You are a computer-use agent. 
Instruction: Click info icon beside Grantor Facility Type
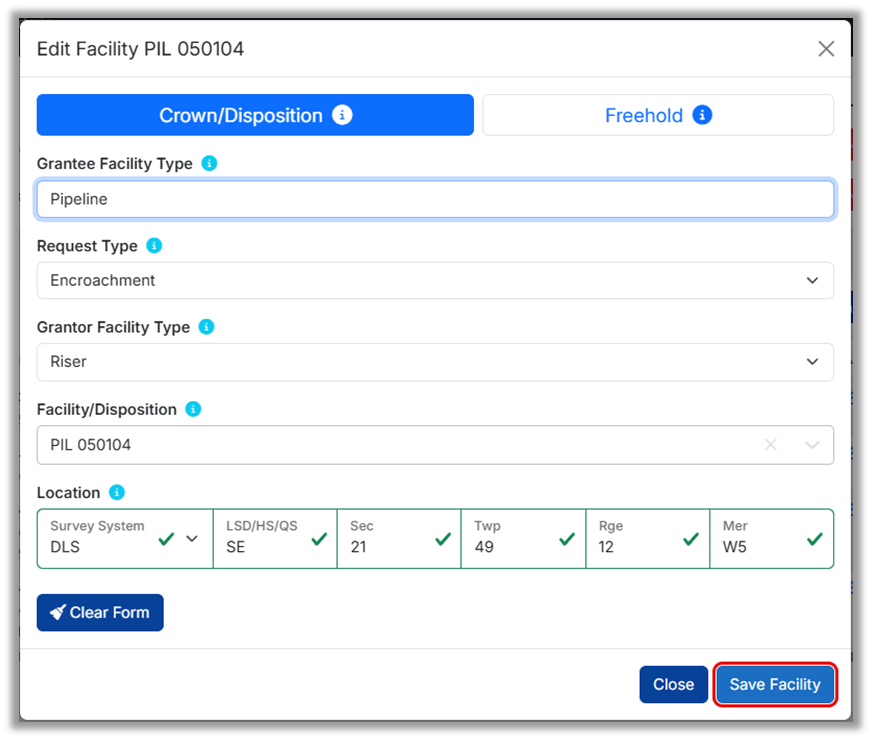[206, 327]
